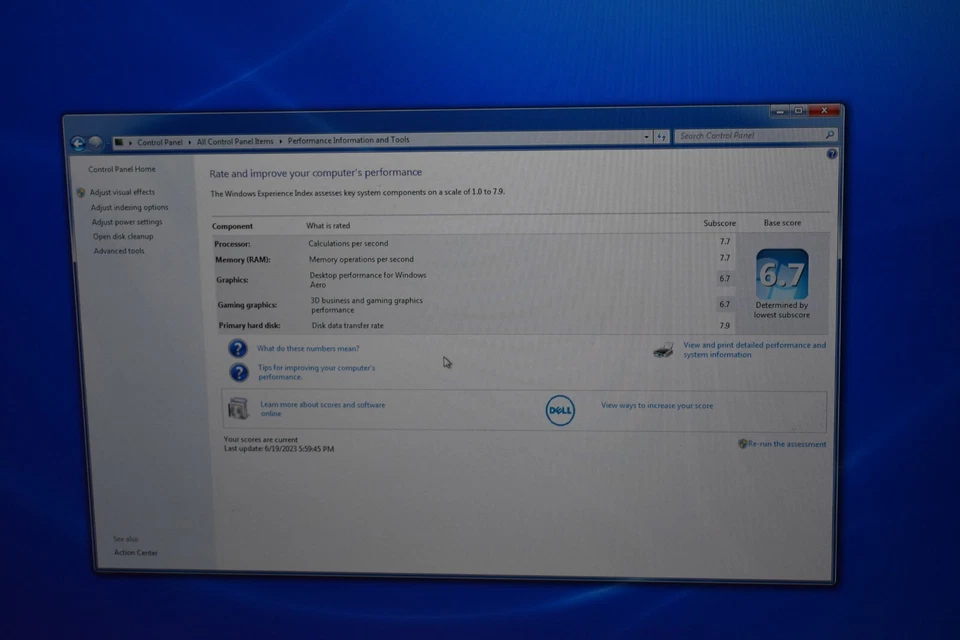Image resolution: width=960 pixels, height=640 pixels.
Task: Click the question icon beside 'What do these numbers mean?'
Action: tap(238, 349)
